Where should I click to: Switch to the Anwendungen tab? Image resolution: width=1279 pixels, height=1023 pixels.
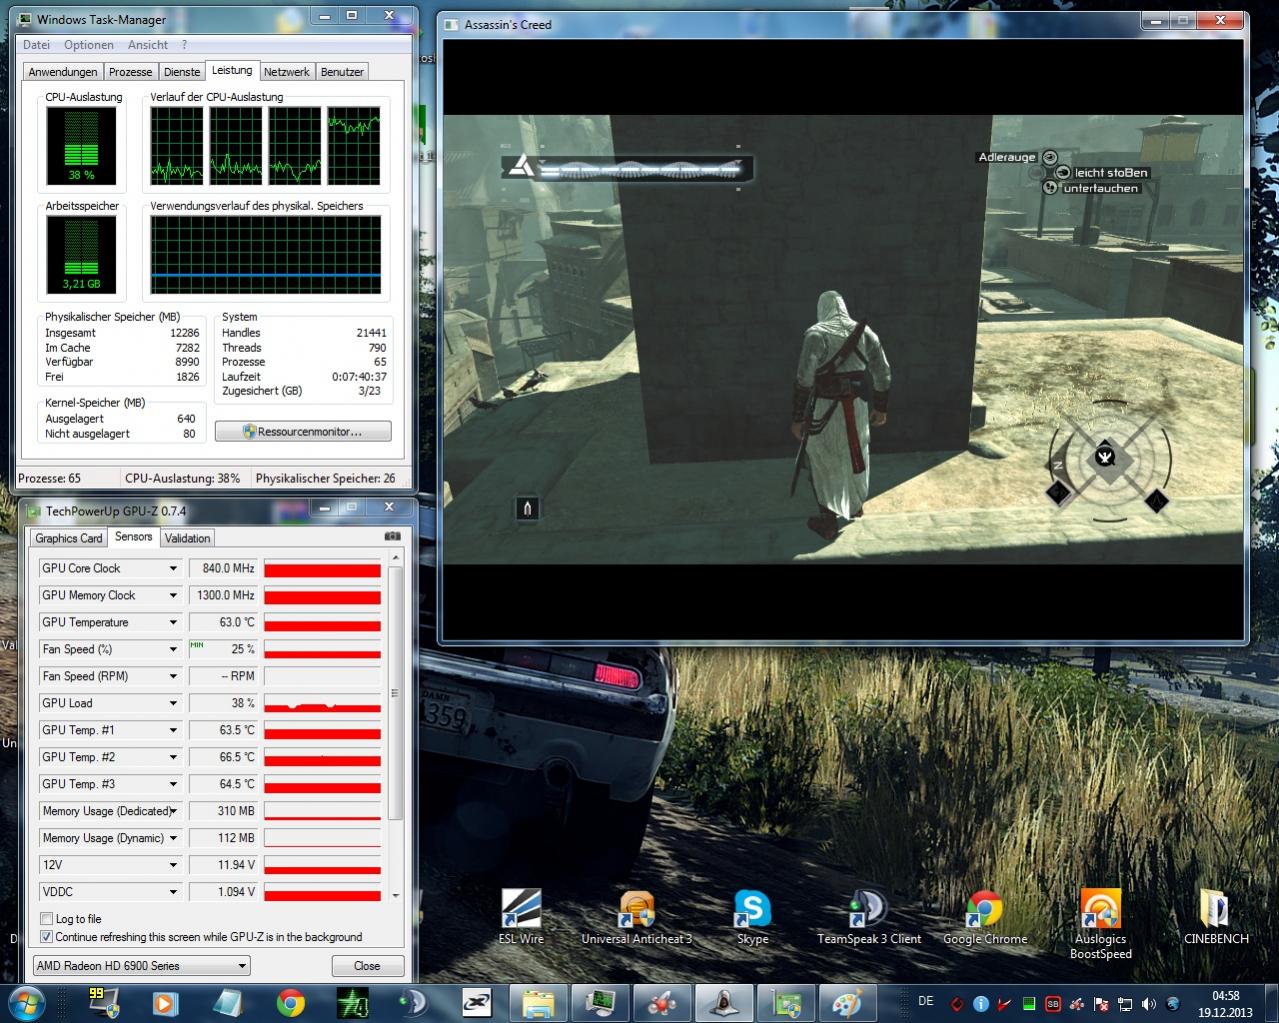click(x=63, y=72)
